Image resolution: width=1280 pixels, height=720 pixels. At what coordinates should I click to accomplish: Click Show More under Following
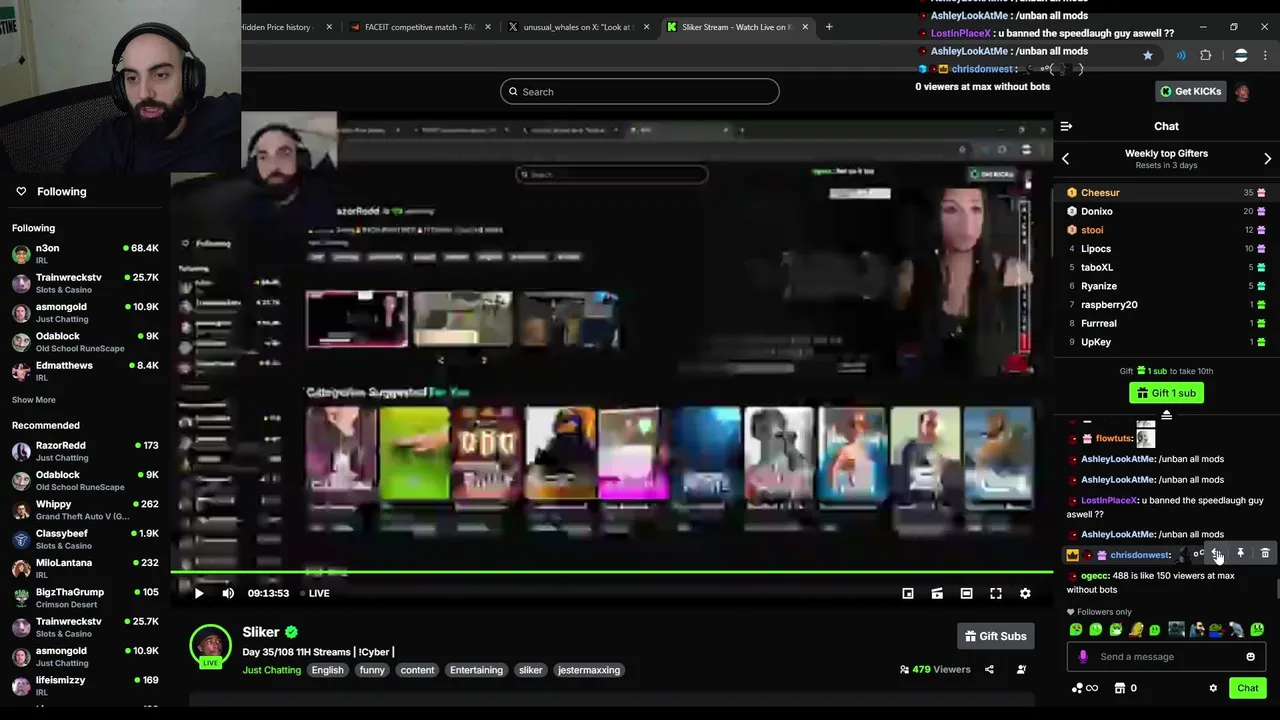pyautogui.click(x=33, y=400)
